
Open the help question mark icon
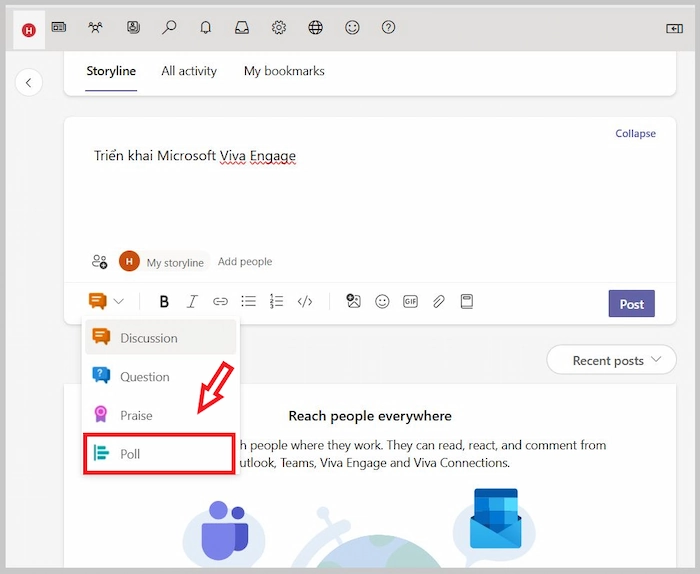388,28
